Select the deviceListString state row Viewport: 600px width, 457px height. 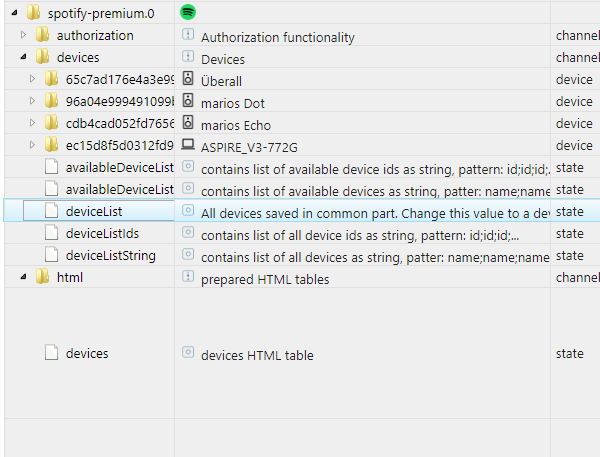click(x=110, y=255)
